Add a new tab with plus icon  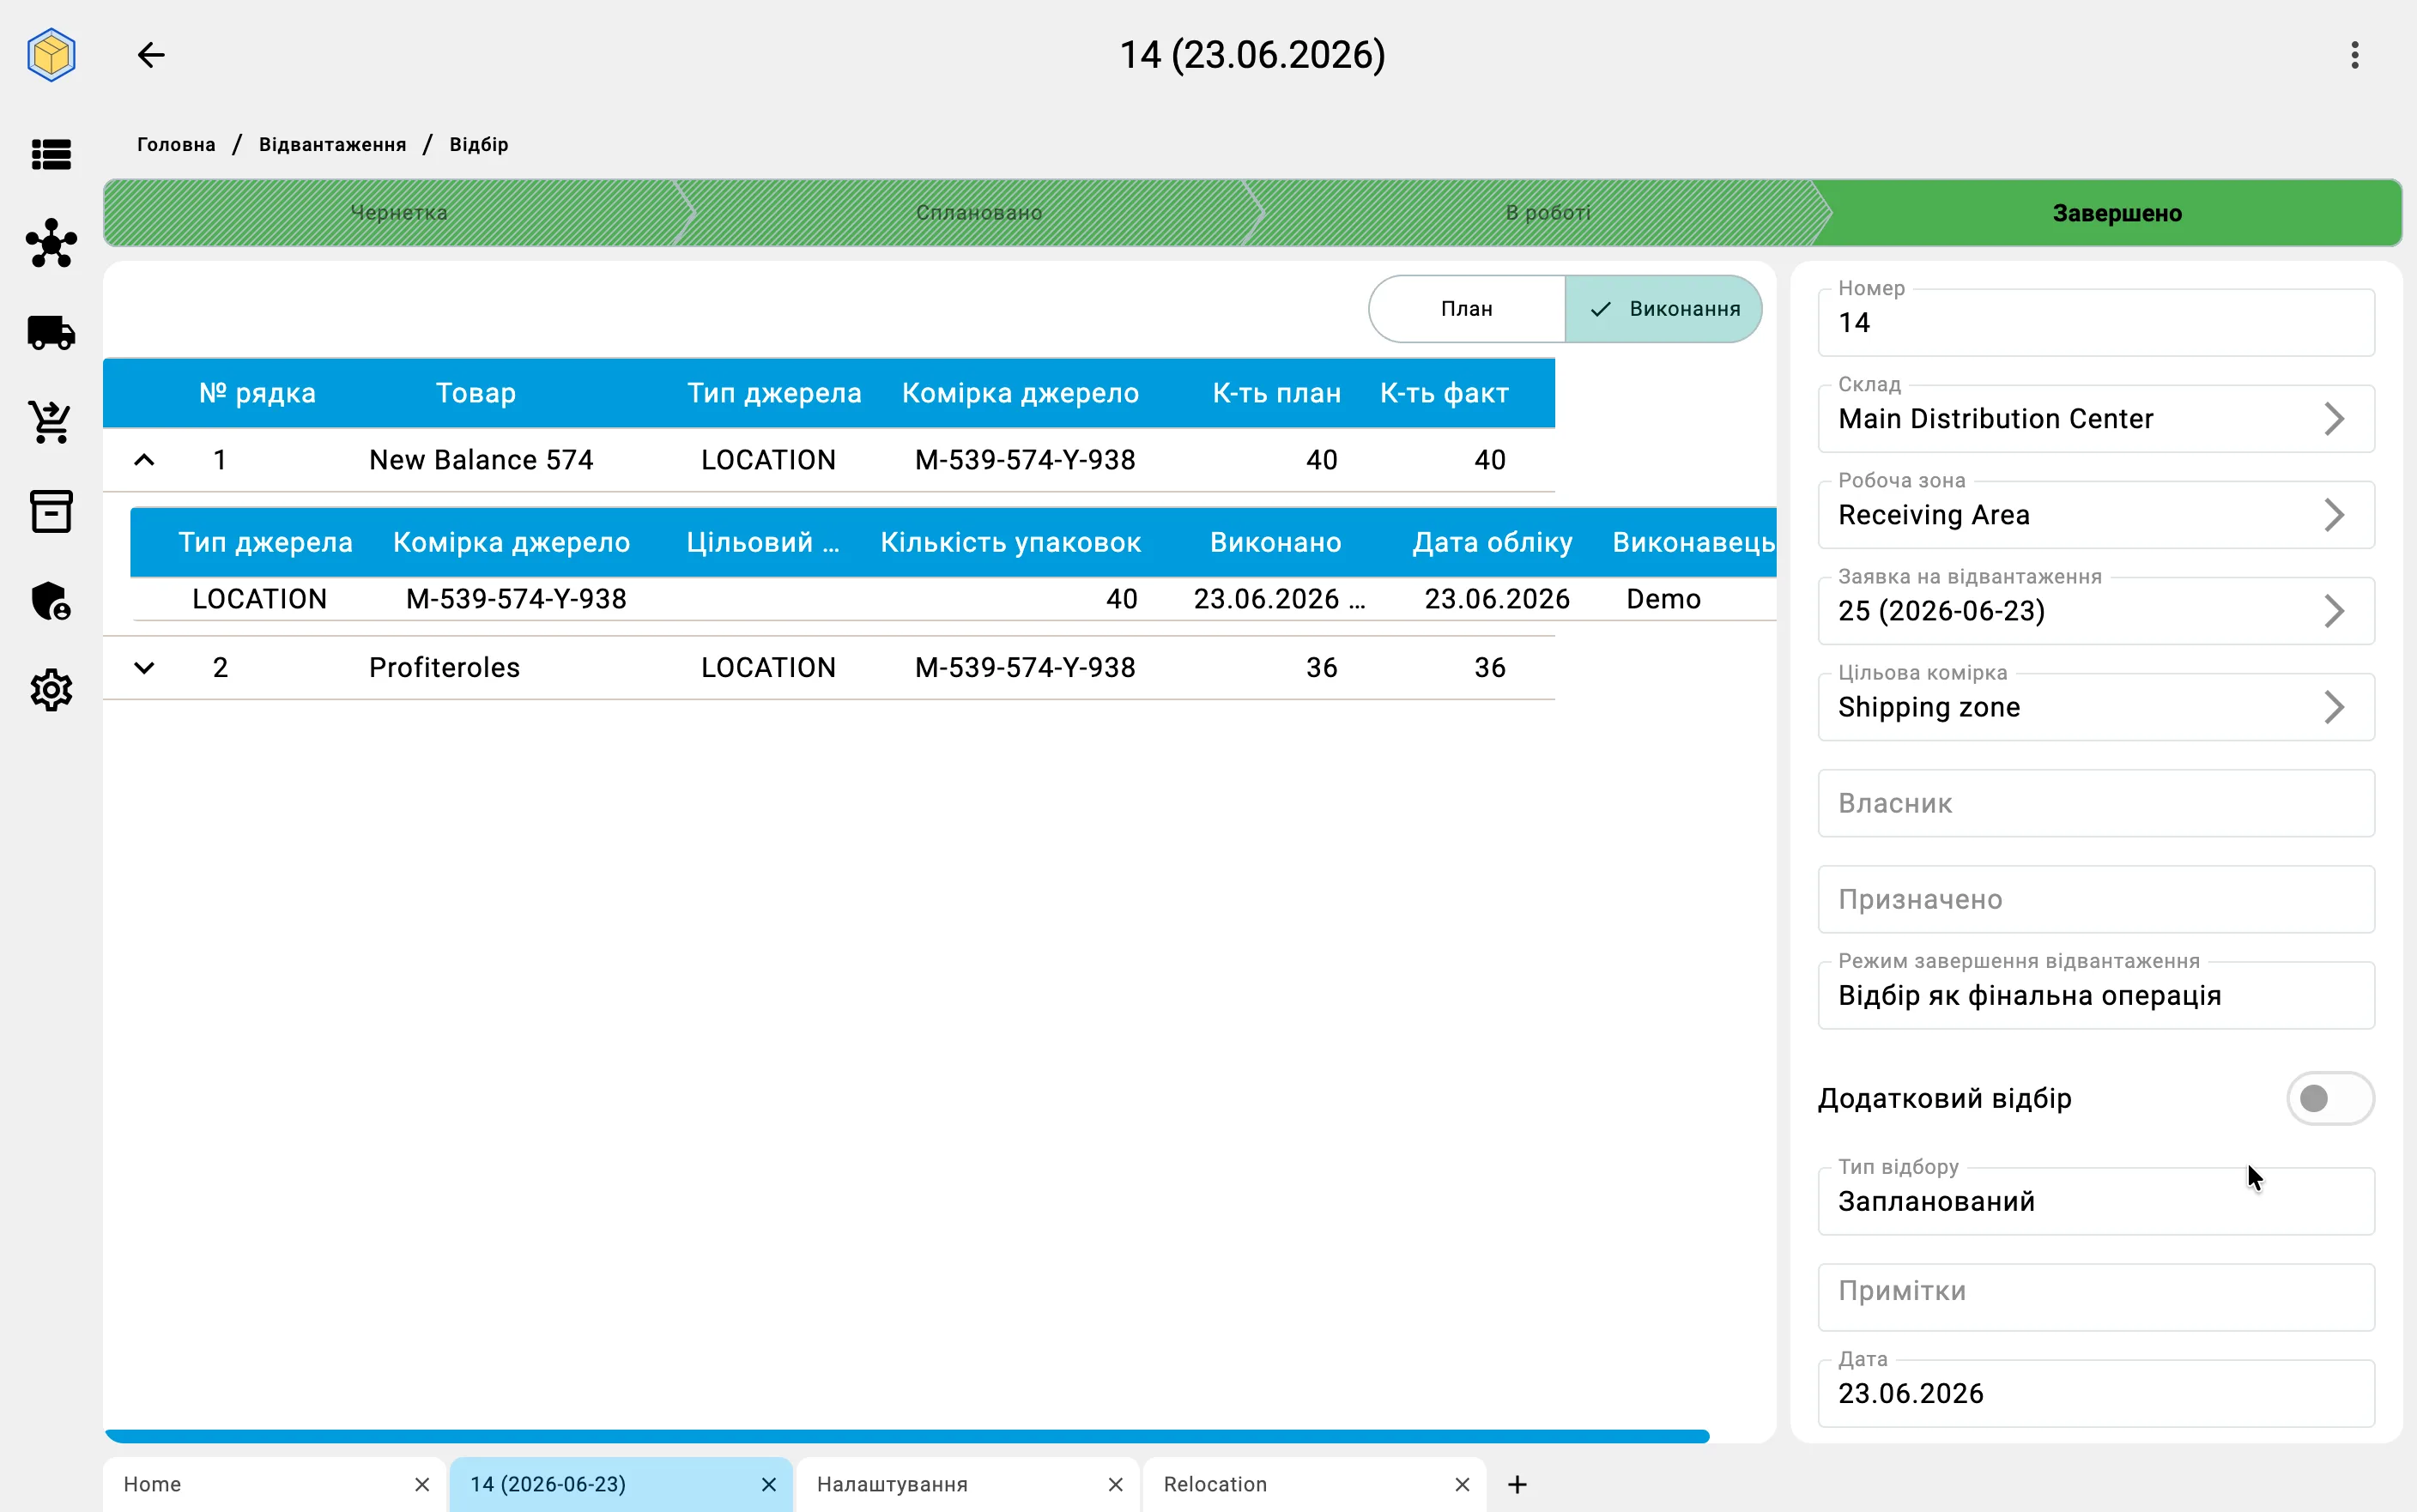coord(1517,1484)
